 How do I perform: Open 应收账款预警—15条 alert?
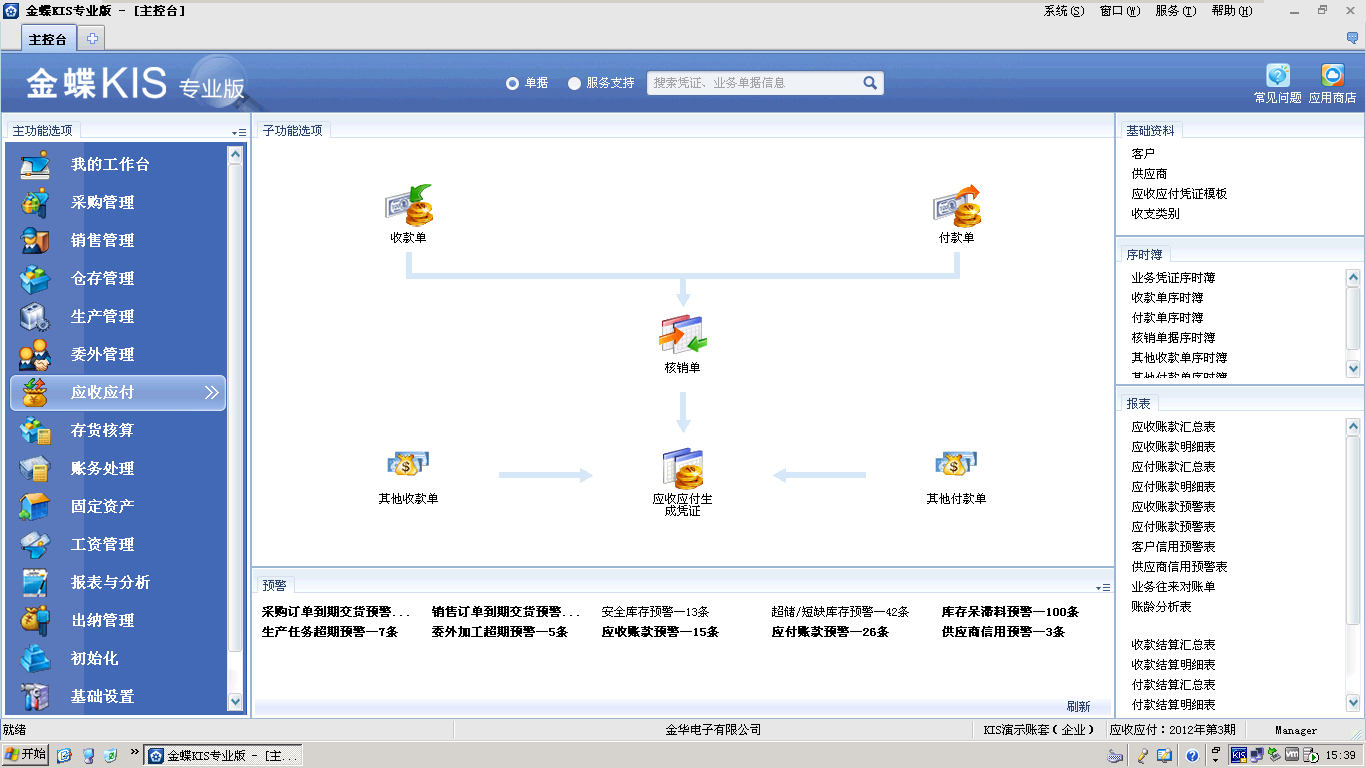pos(660,632)
